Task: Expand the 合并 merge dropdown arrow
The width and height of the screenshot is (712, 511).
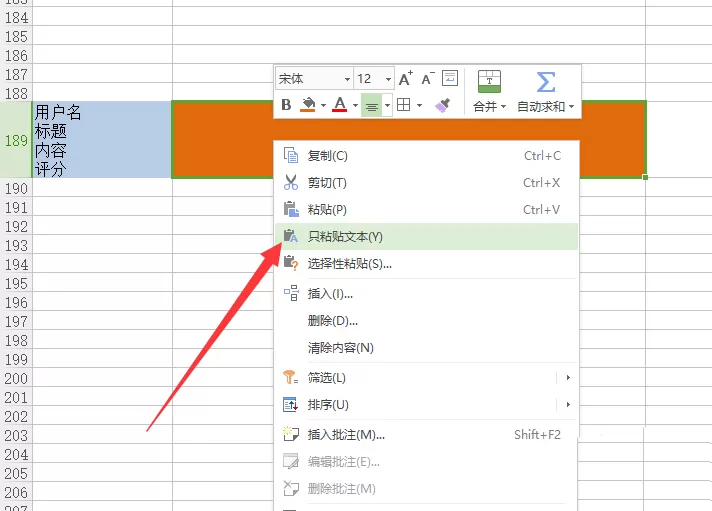Action: pos(503,107)
